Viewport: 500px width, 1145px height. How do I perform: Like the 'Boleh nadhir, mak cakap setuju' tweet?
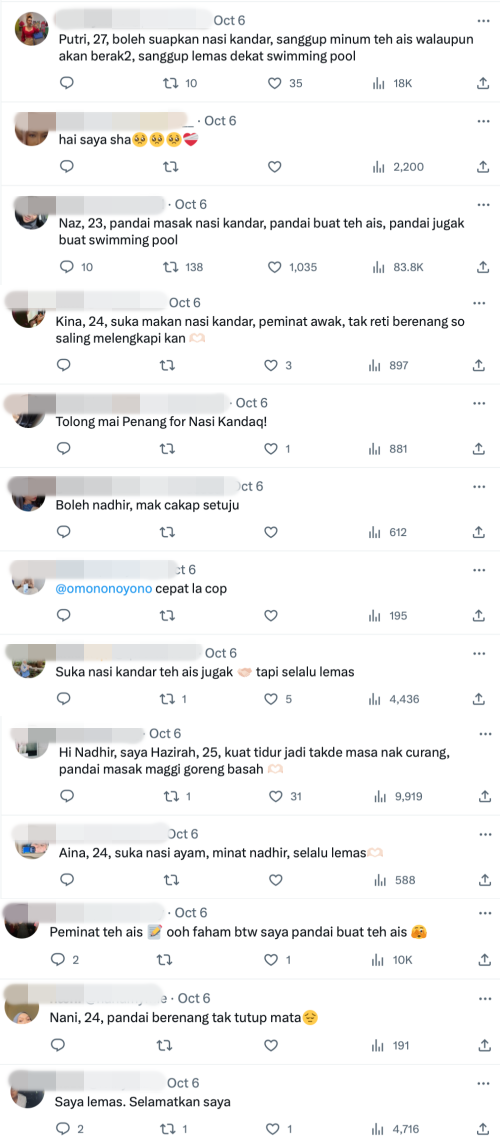click(x=271, y=532)
